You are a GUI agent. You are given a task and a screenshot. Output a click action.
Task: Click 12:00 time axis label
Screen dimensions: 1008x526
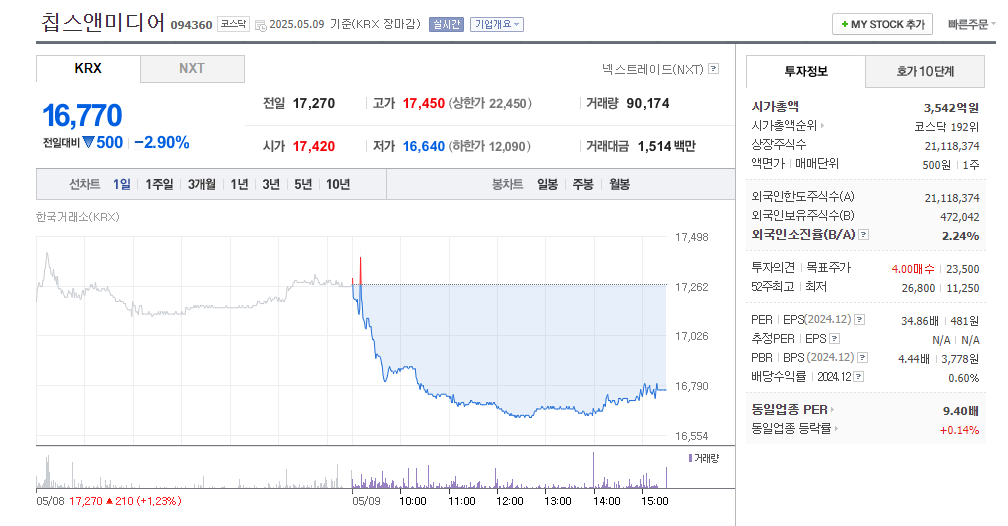510,501
